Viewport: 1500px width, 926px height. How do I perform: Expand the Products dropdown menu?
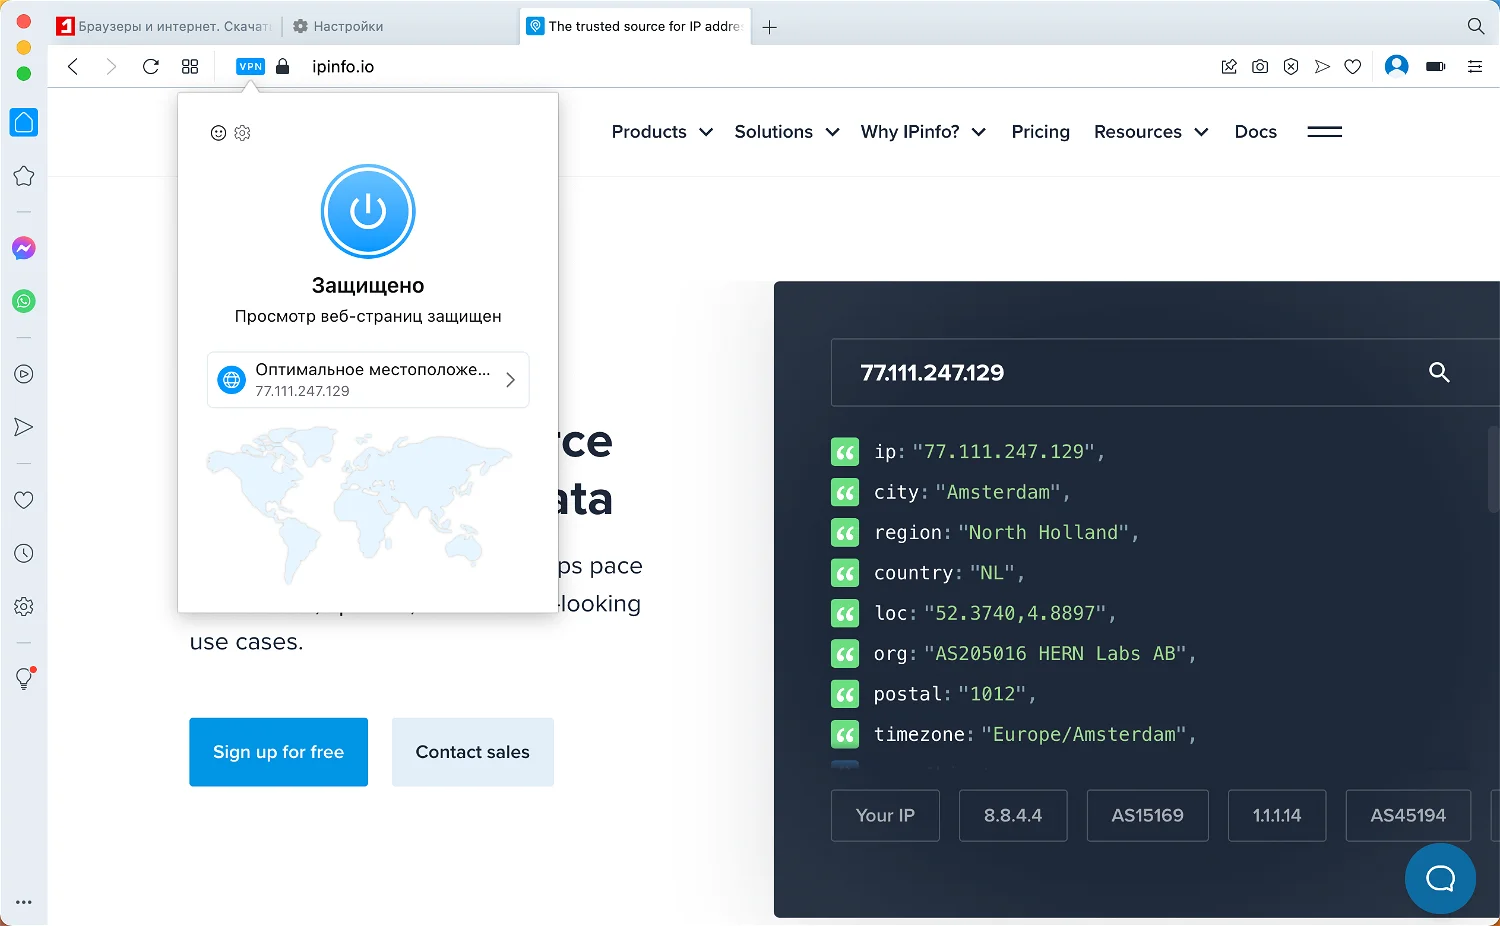pos(662,132)
